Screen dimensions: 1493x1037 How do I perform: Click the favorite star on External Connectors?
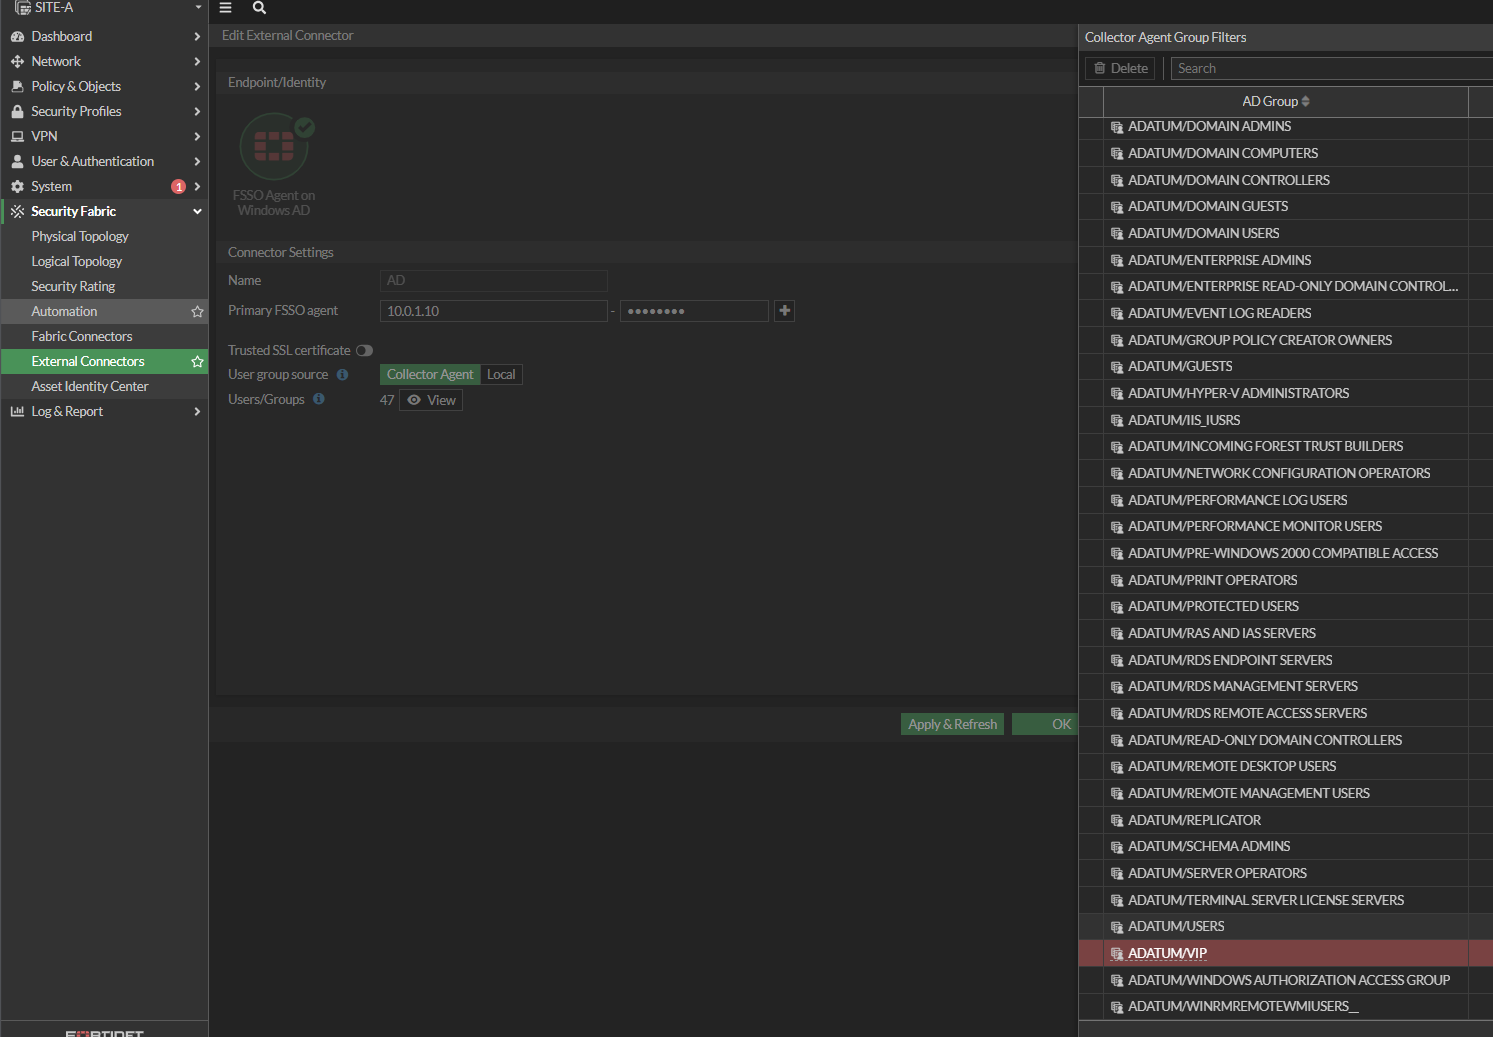197,362
